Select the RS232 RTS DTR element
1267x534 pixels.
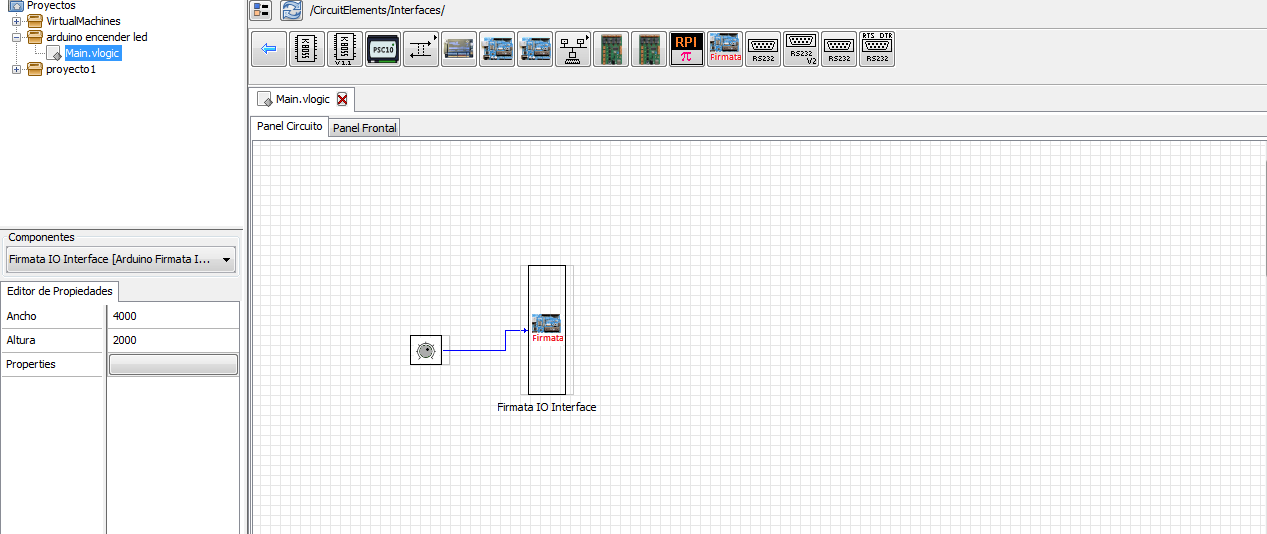pyautogui.click(x=877, y=49)
